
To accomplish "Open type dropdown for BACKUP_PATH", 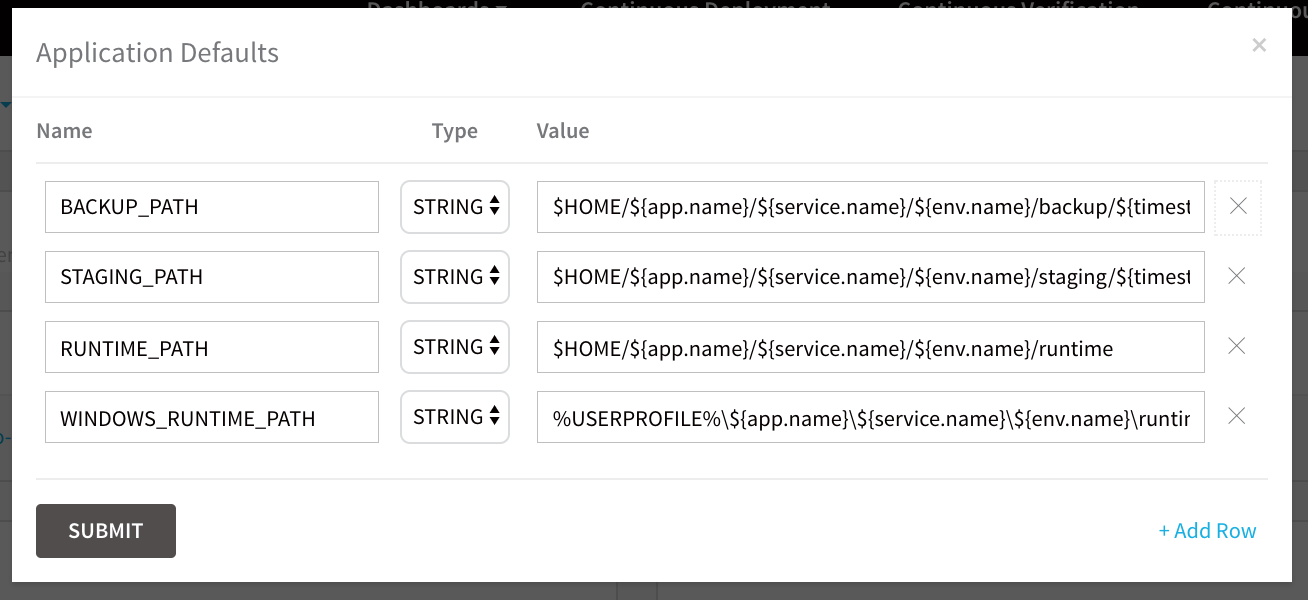I will [455, 207].
